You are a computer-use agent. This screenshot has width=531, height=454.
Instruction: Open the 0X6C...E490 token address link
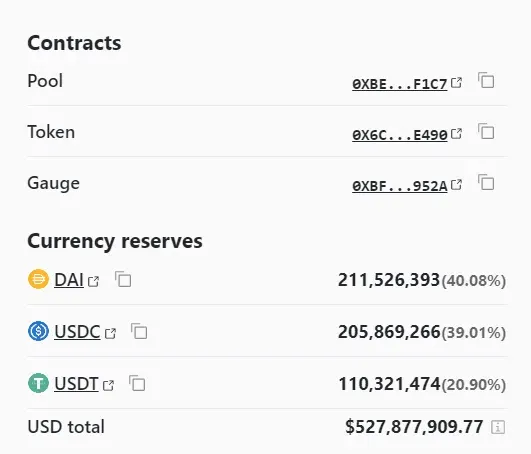click(400, 135)
